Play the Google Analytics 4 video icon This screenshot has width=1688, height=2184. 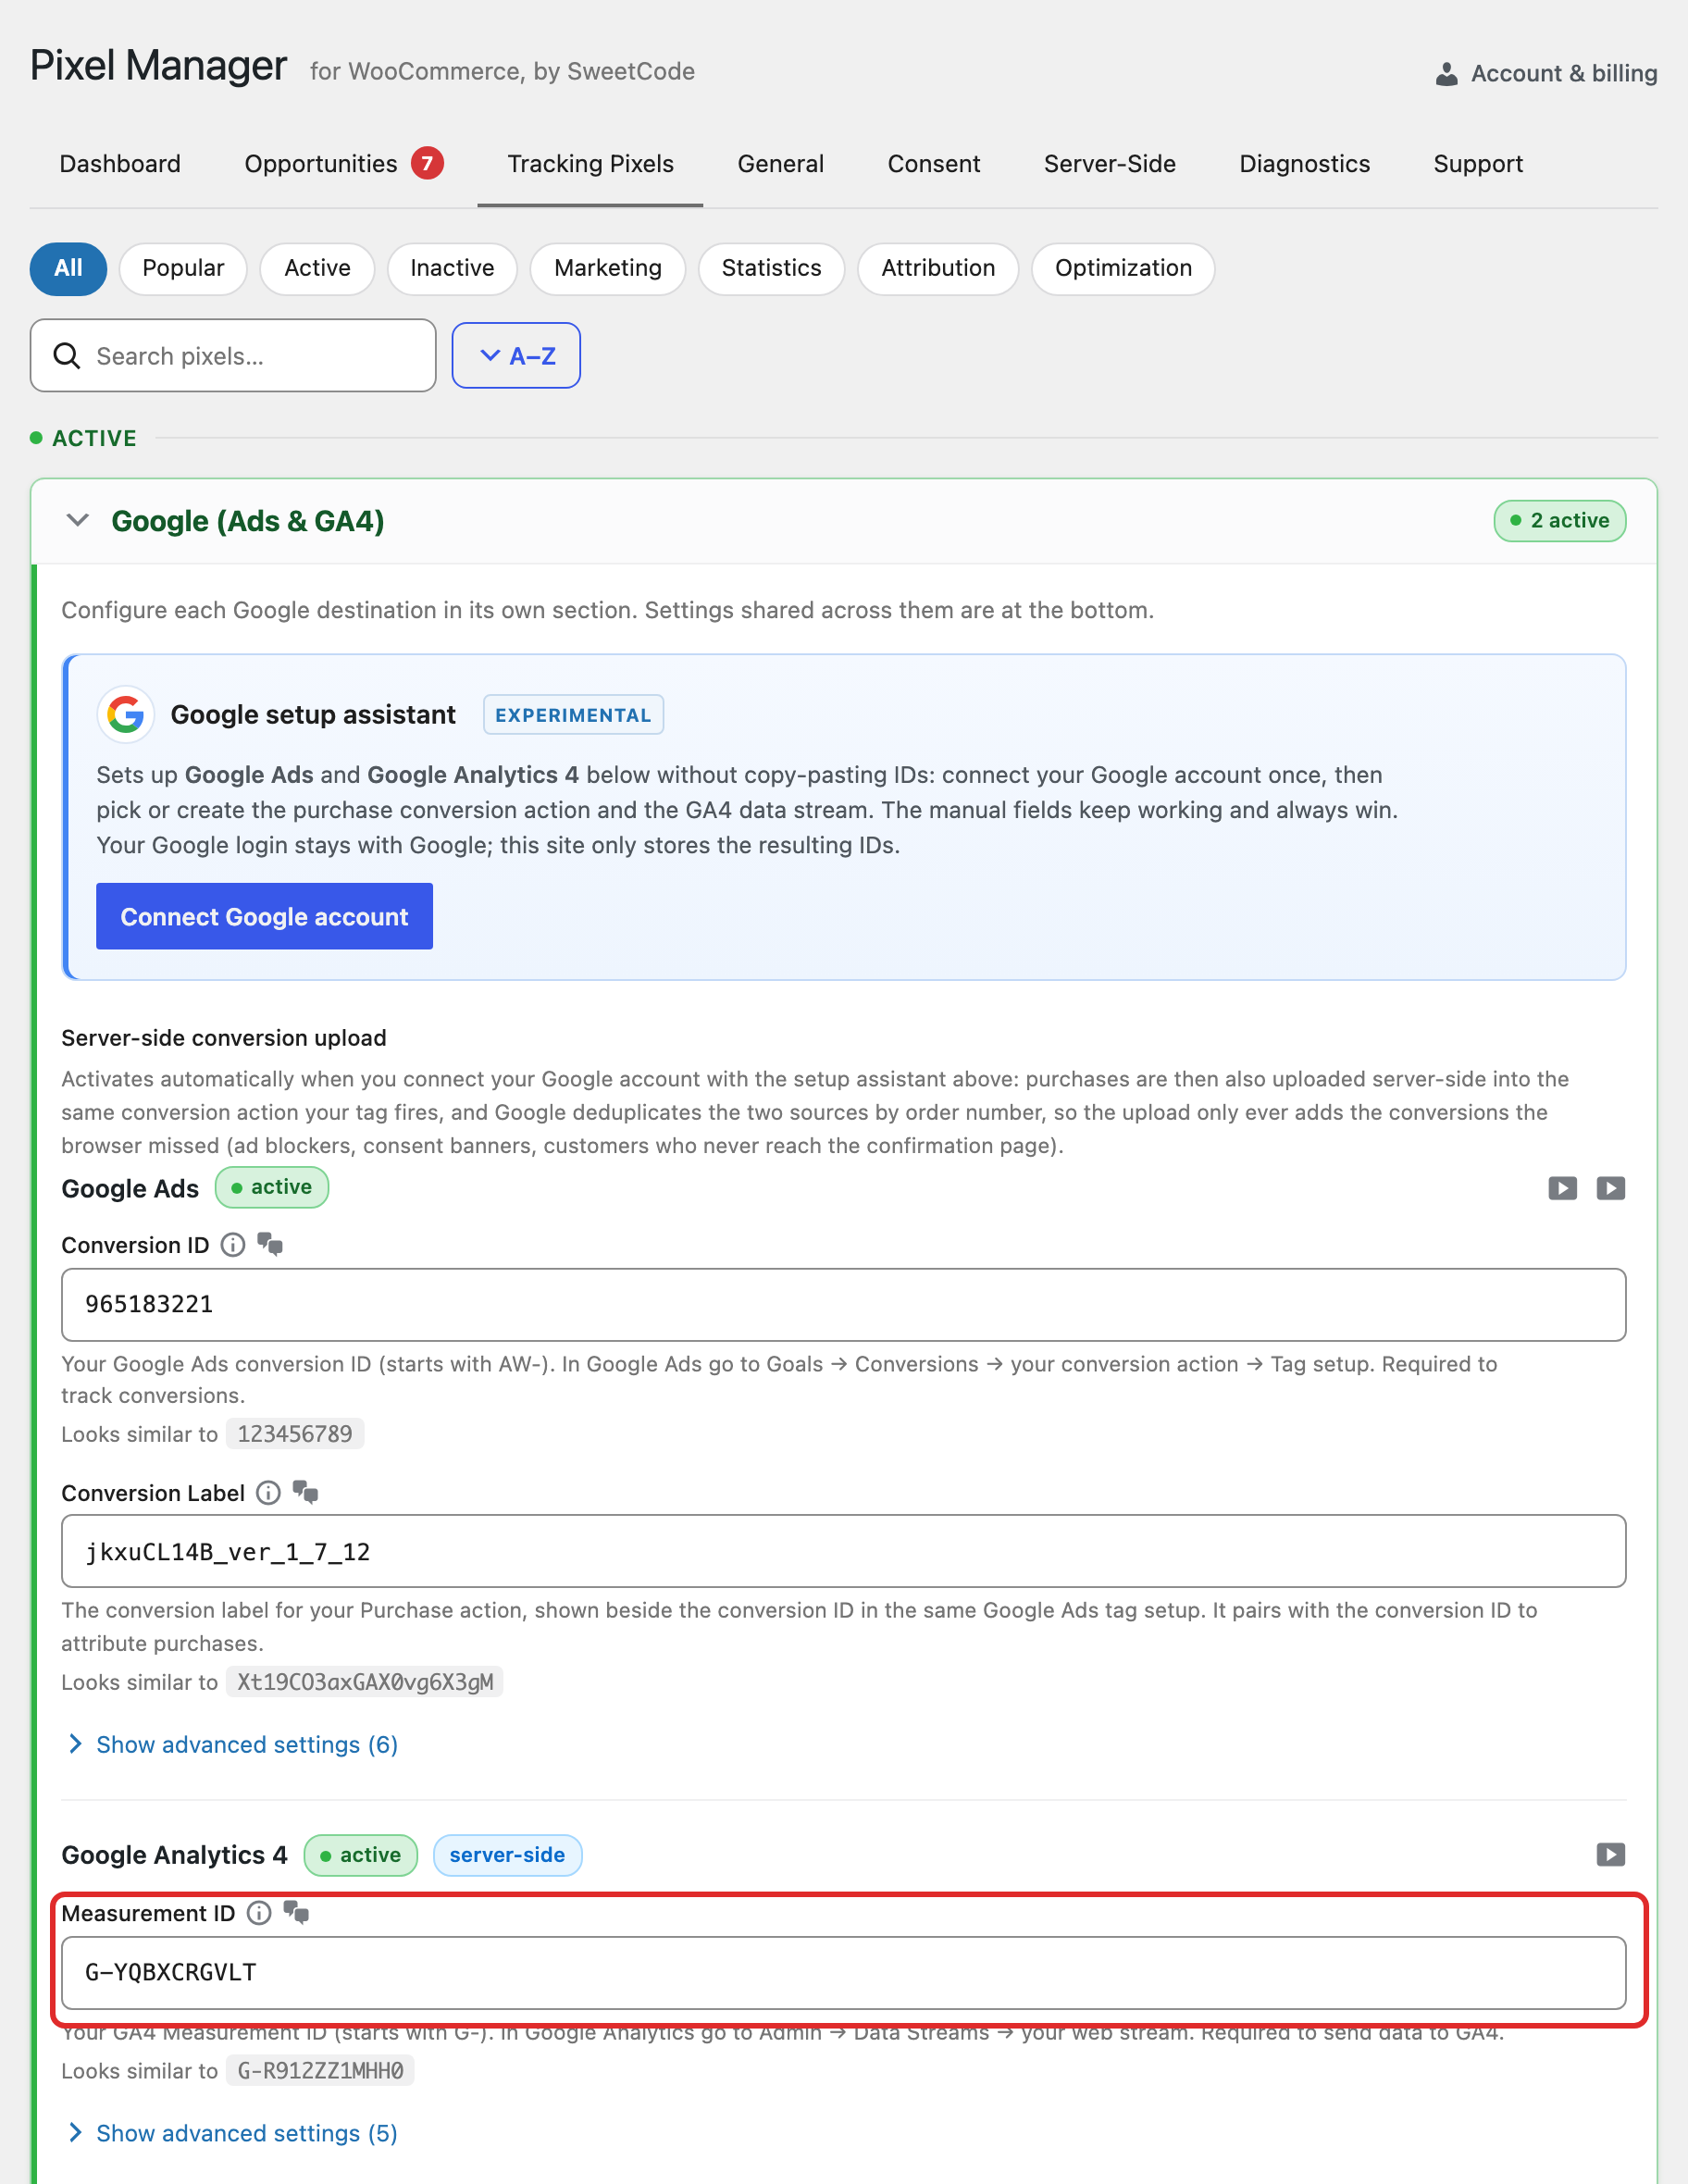1610,1855
